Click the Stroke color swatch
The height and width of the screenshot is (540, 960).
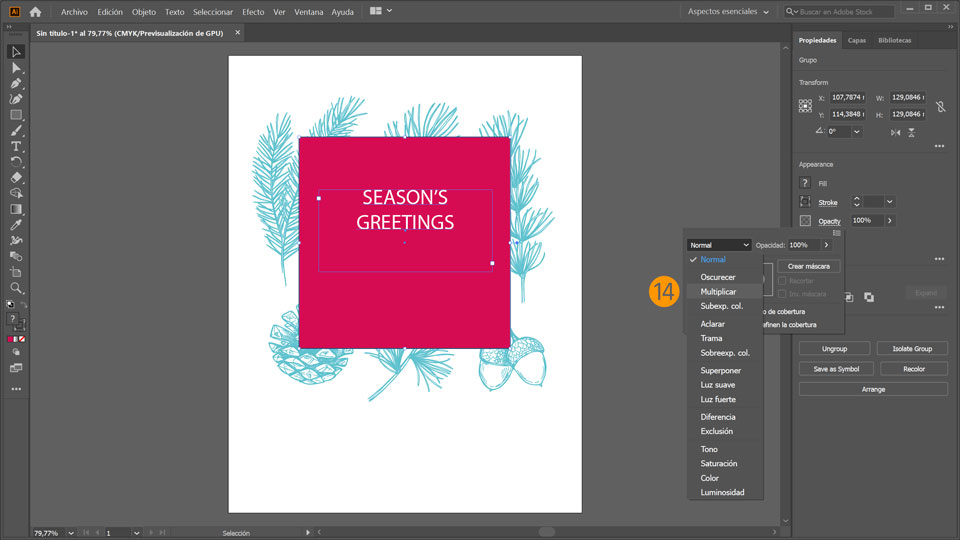coord(805,201)
